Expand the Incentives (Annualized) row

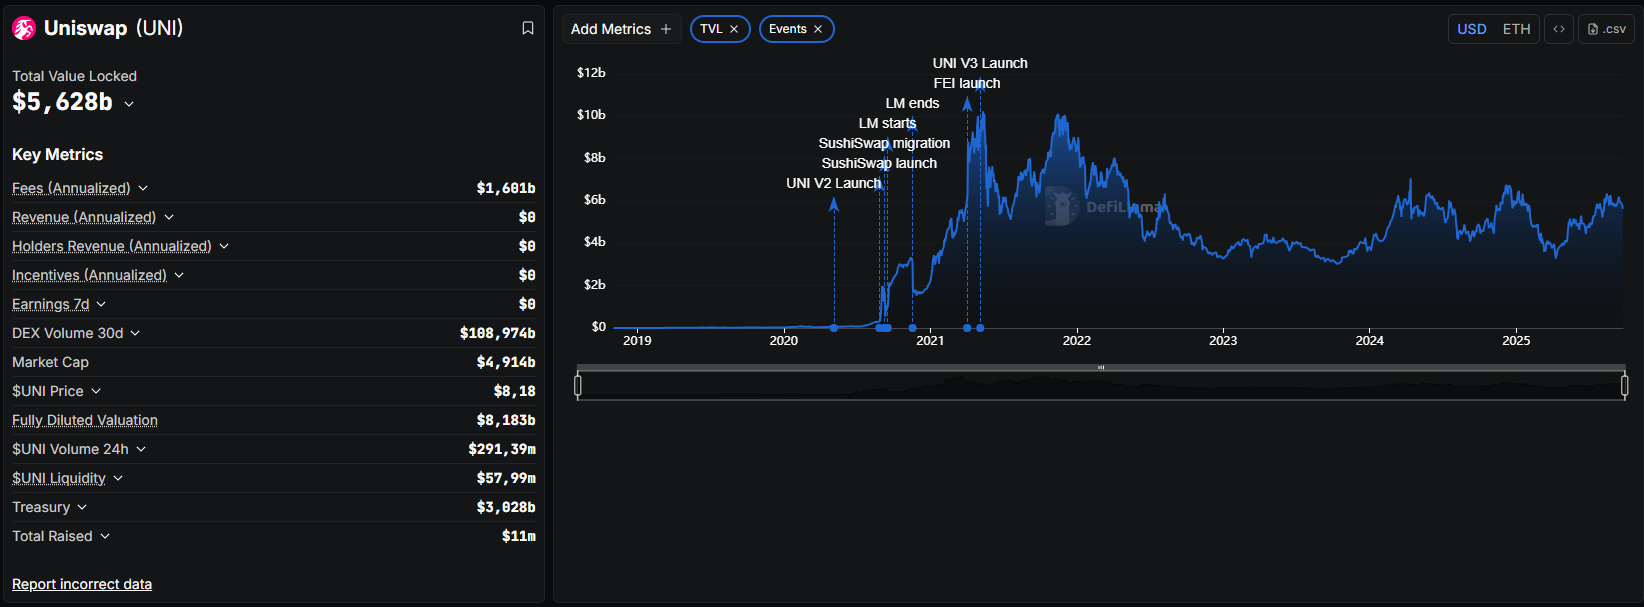179,275
